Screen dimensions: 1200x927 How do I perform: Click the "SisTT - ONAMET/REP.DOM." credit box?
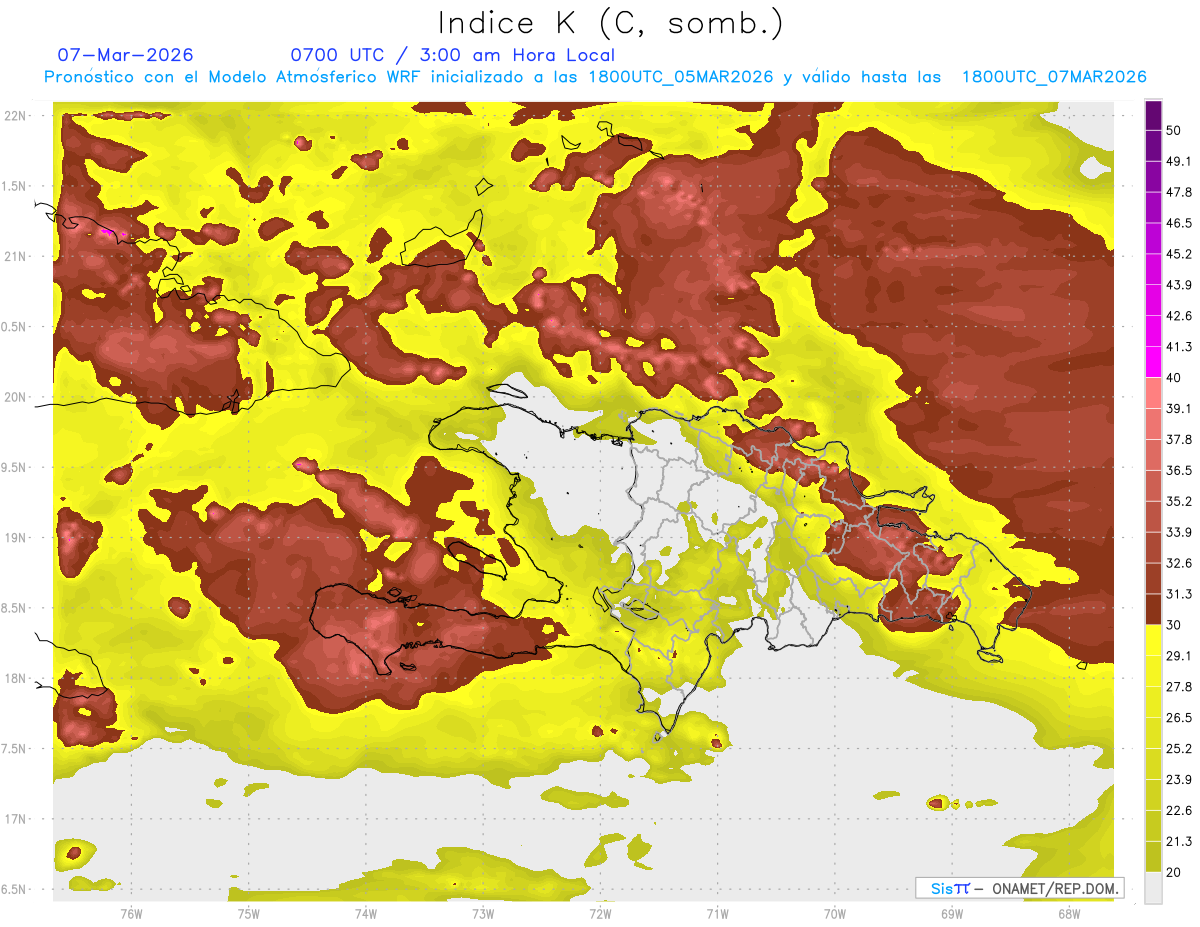1019,888
